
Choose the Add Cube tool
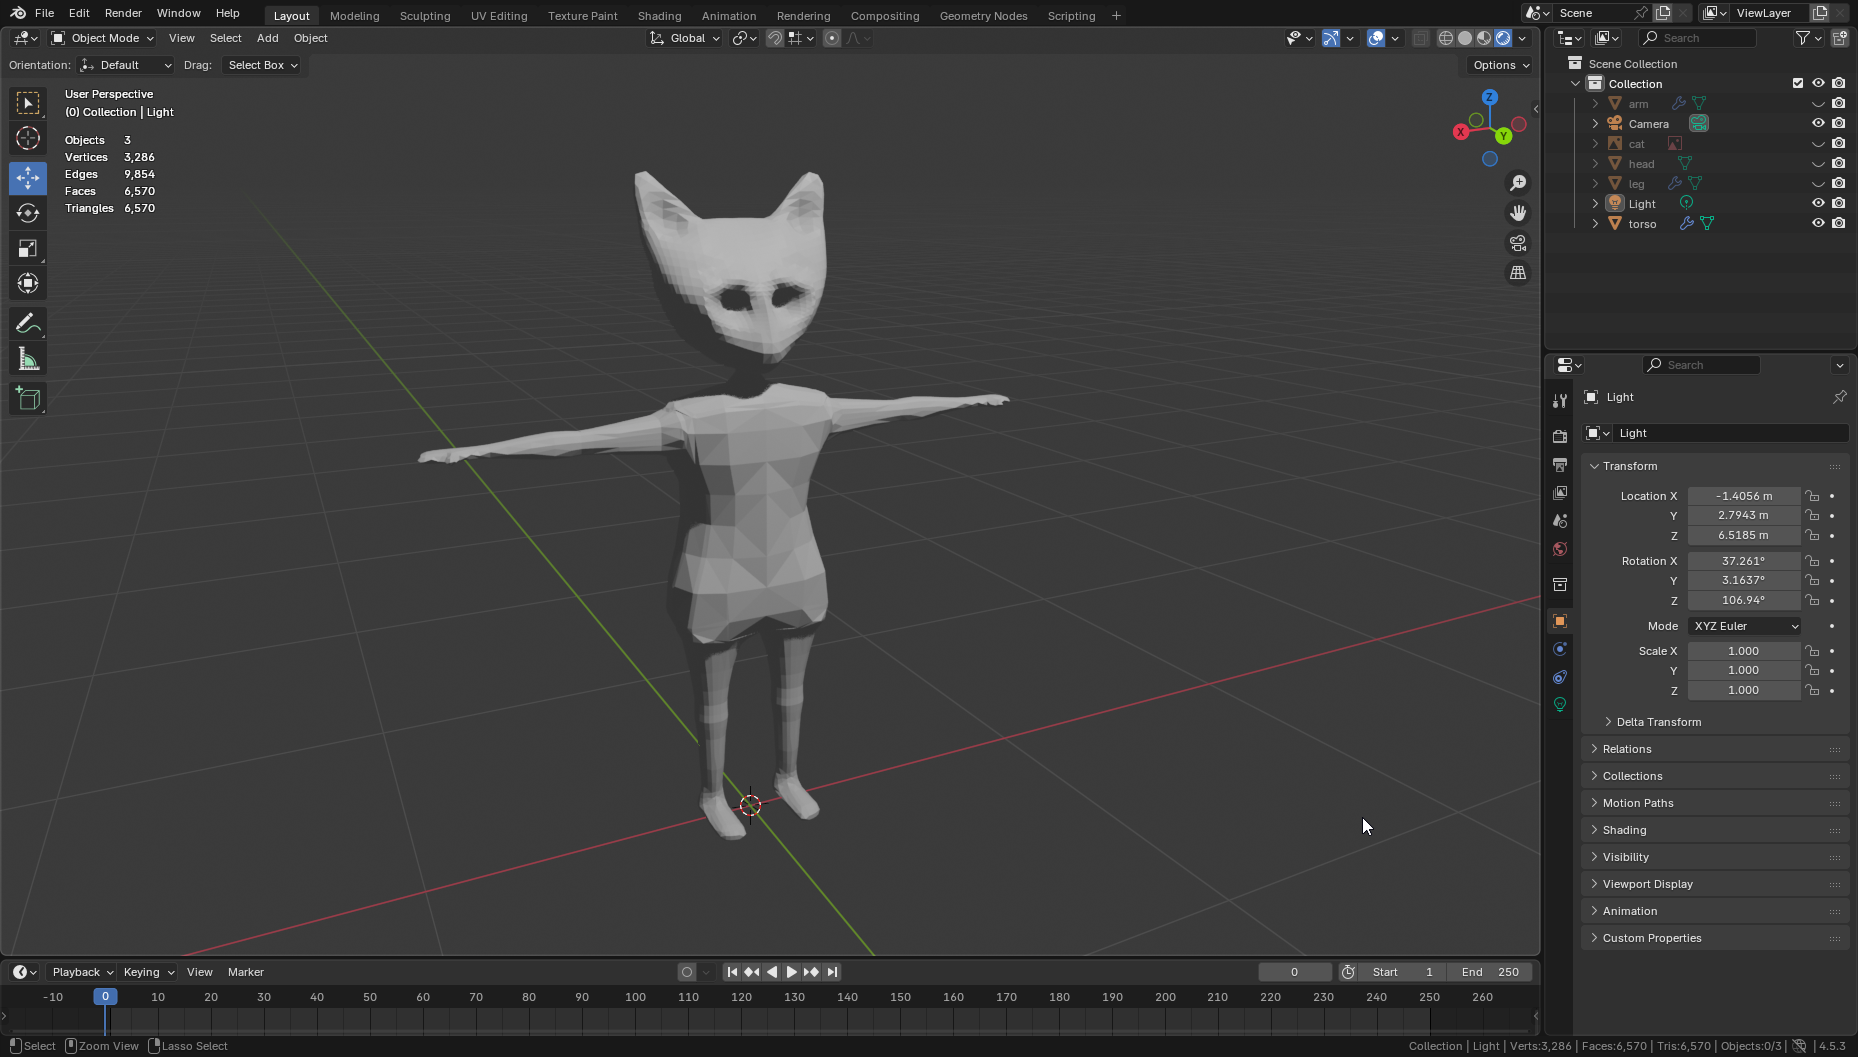click(x=28, y=399)
